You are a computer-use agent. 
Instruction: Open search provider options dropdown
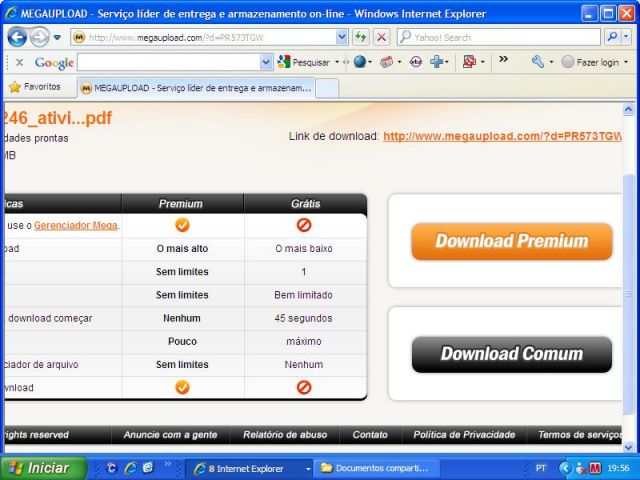(626, 38)
